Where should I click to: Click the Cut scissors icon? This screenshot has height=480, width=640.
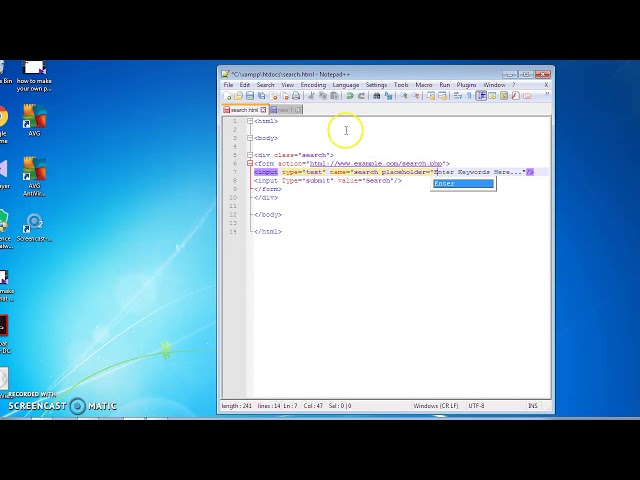click(311, 96)
